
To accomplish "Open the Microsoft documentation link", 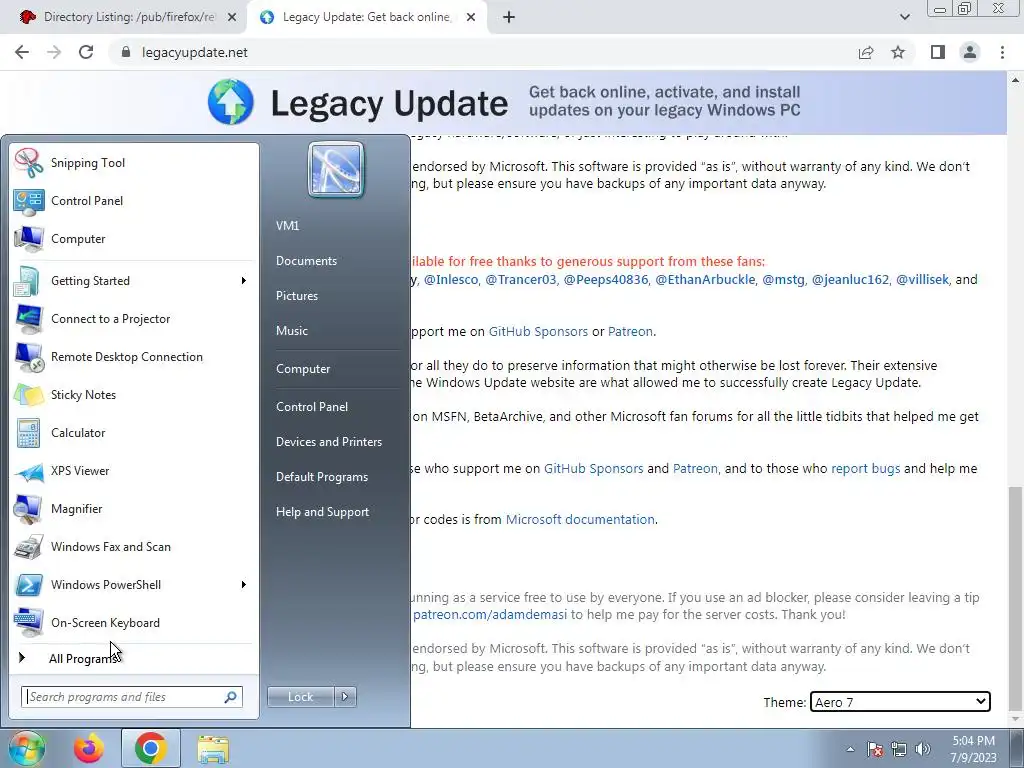I will pyautogui.click(x=580, y=519).
